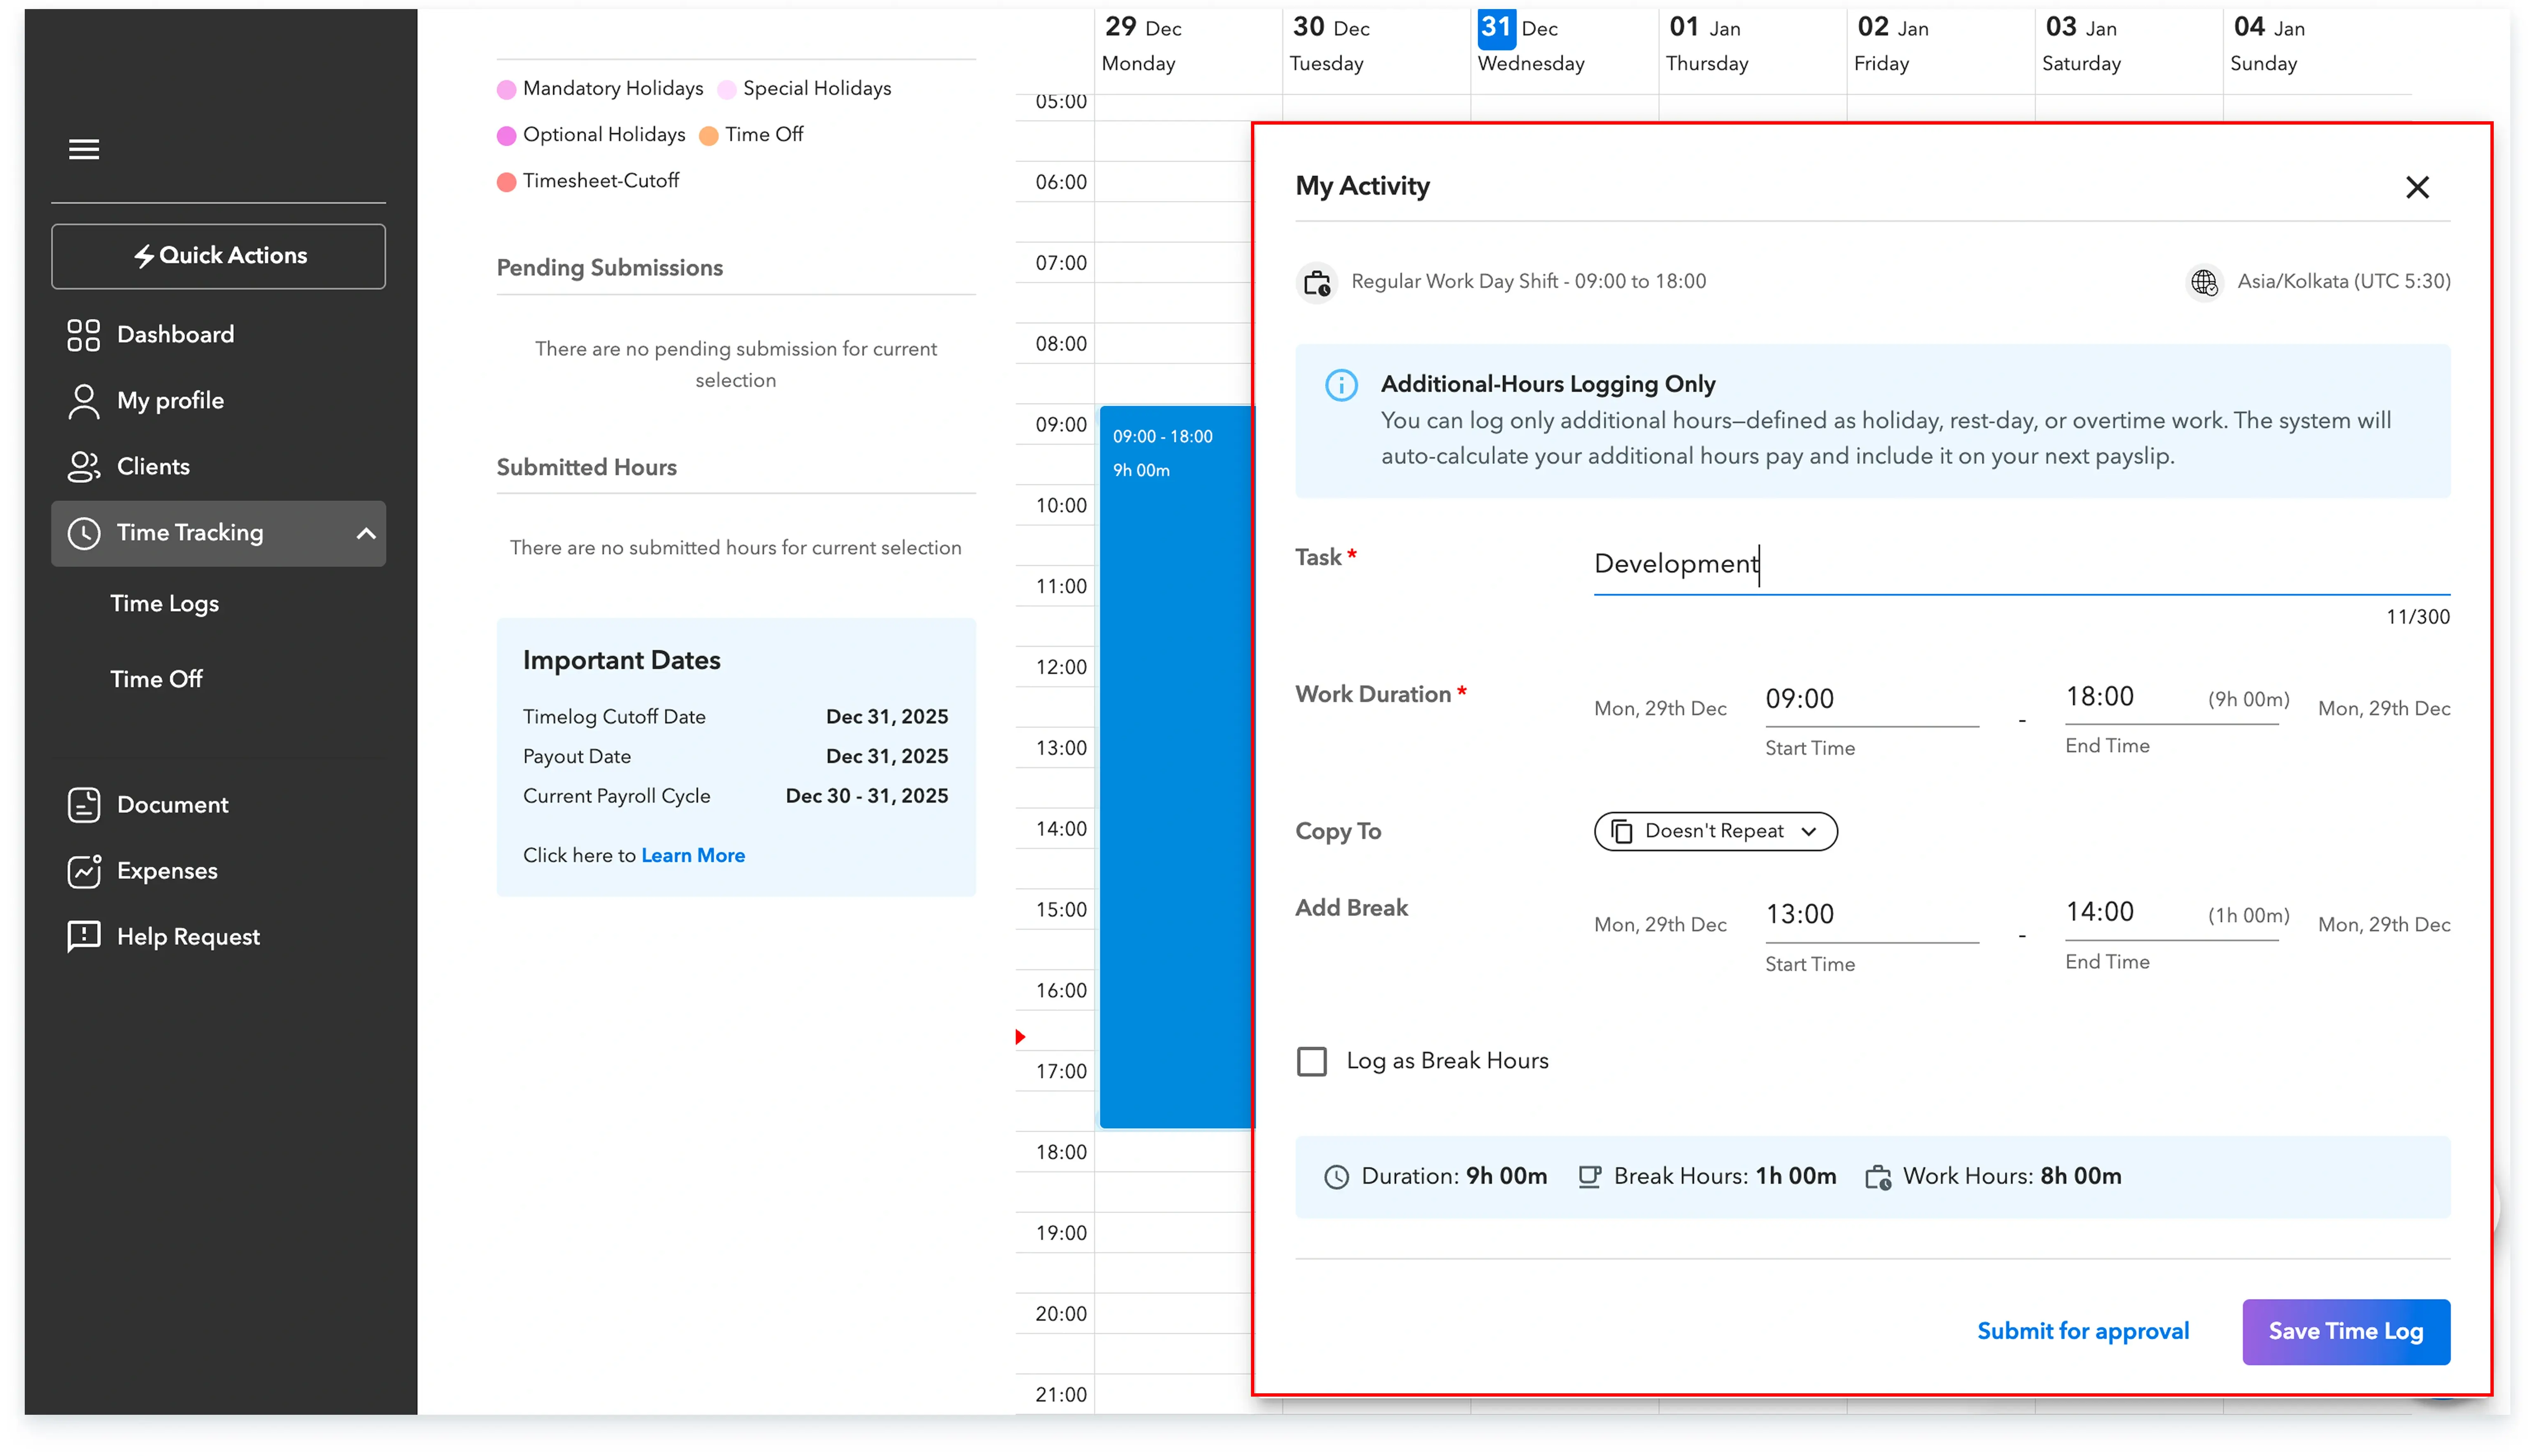Click the timezone globe icon

tap(2204, 282)
